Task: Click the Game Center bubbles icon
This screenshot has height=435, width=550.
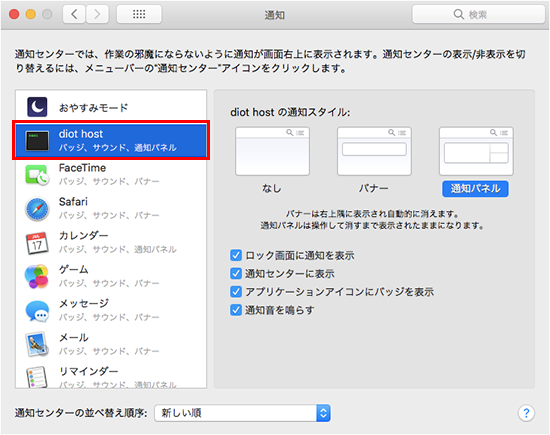Action: 36,276
